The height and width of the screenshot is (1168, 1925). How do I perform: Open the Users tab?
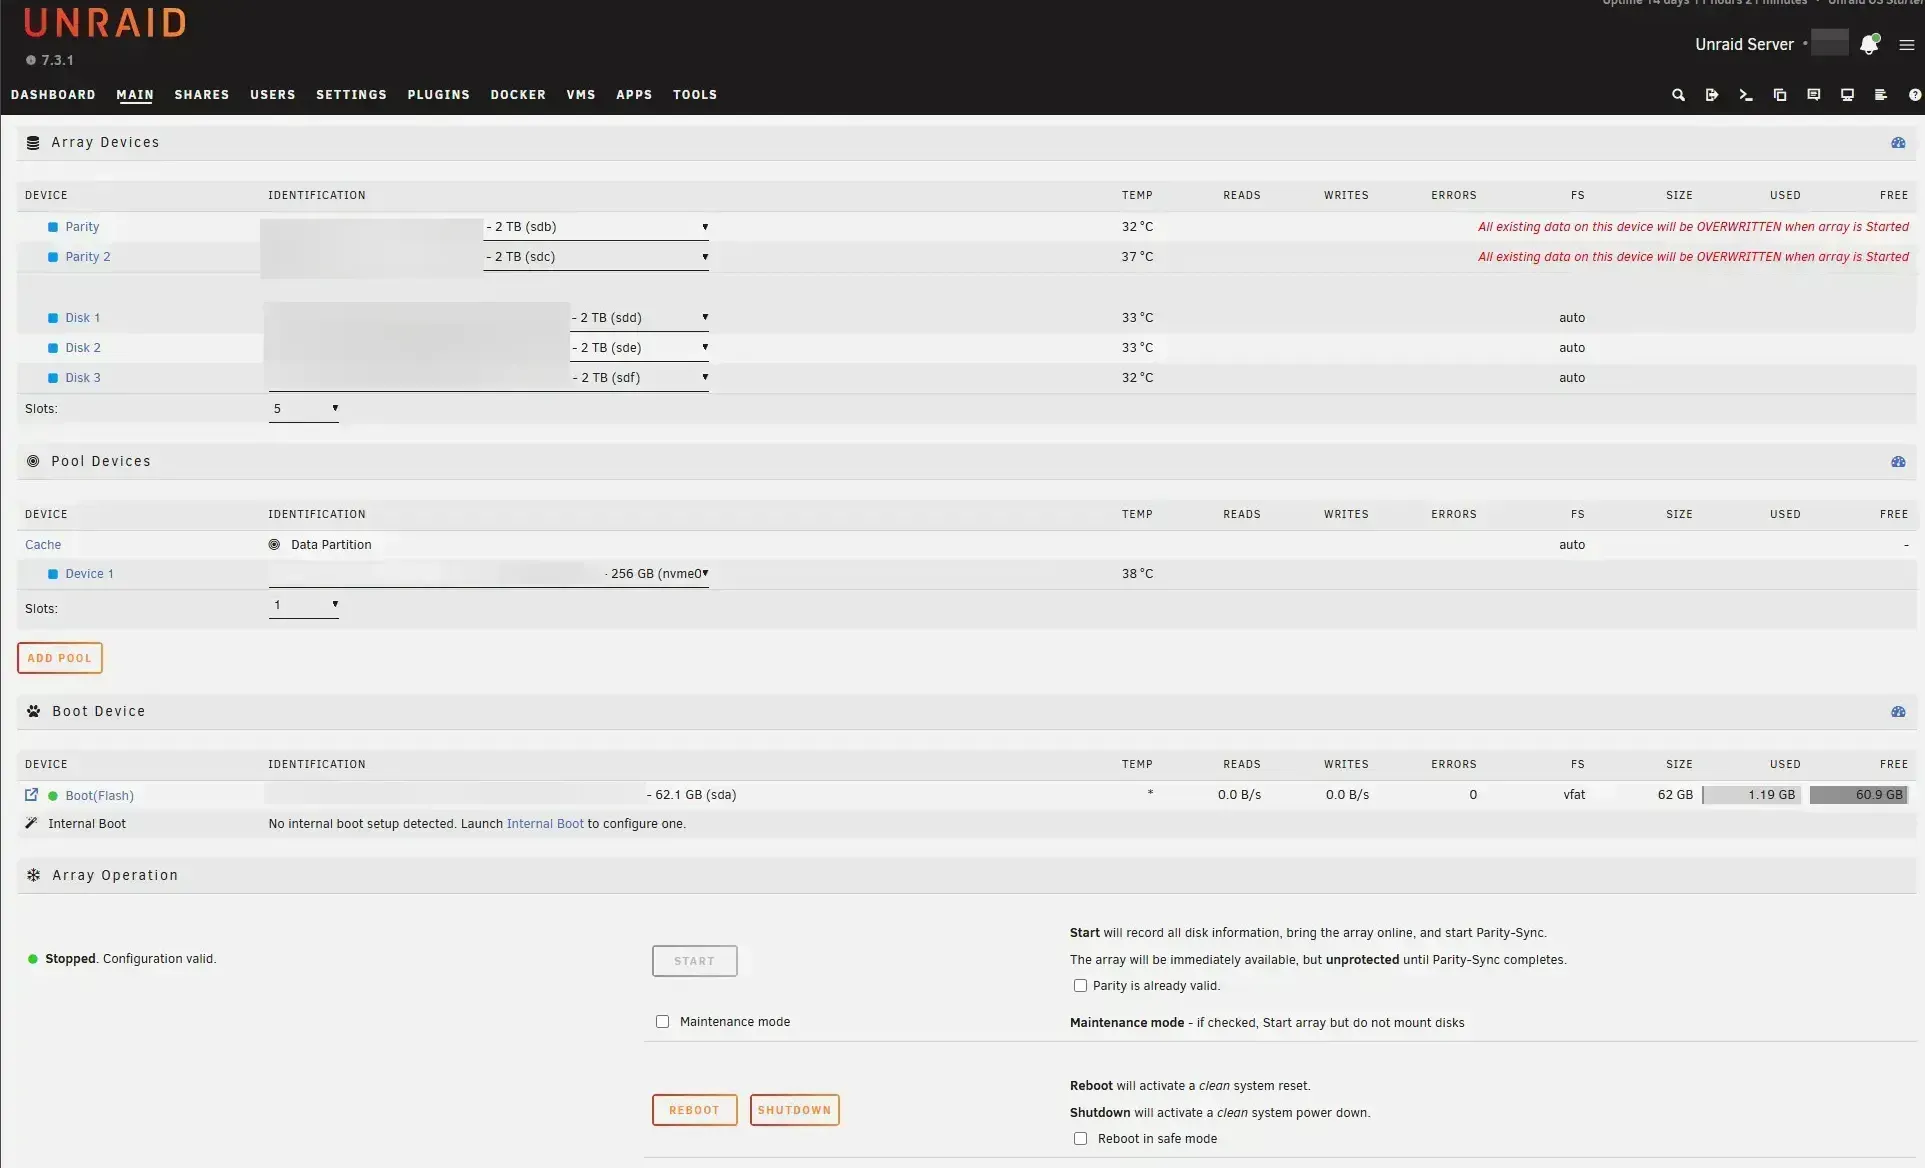[x=273, y=95]
